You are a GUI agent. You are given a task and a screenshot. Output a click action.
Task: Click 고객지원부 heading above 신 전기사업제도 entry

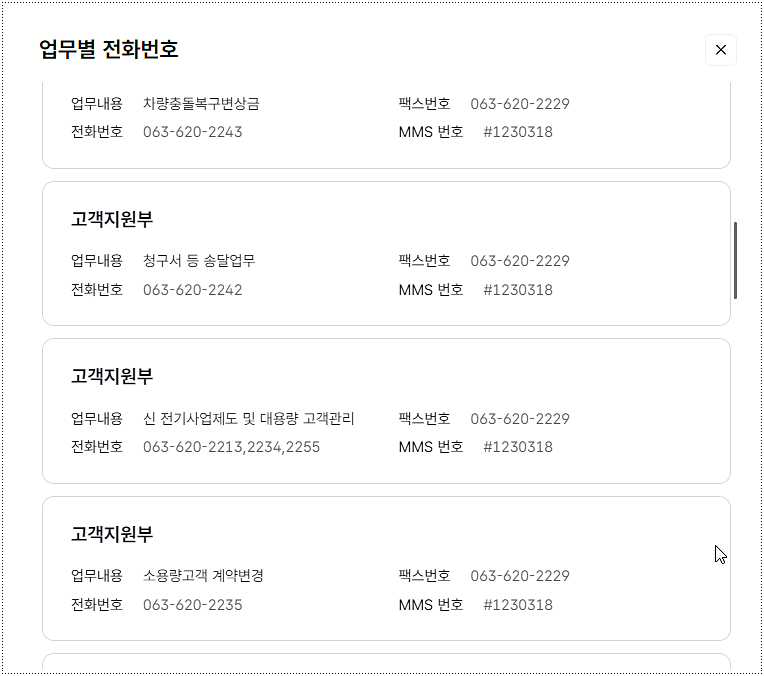pyautogui.click(x=112, y=377)
